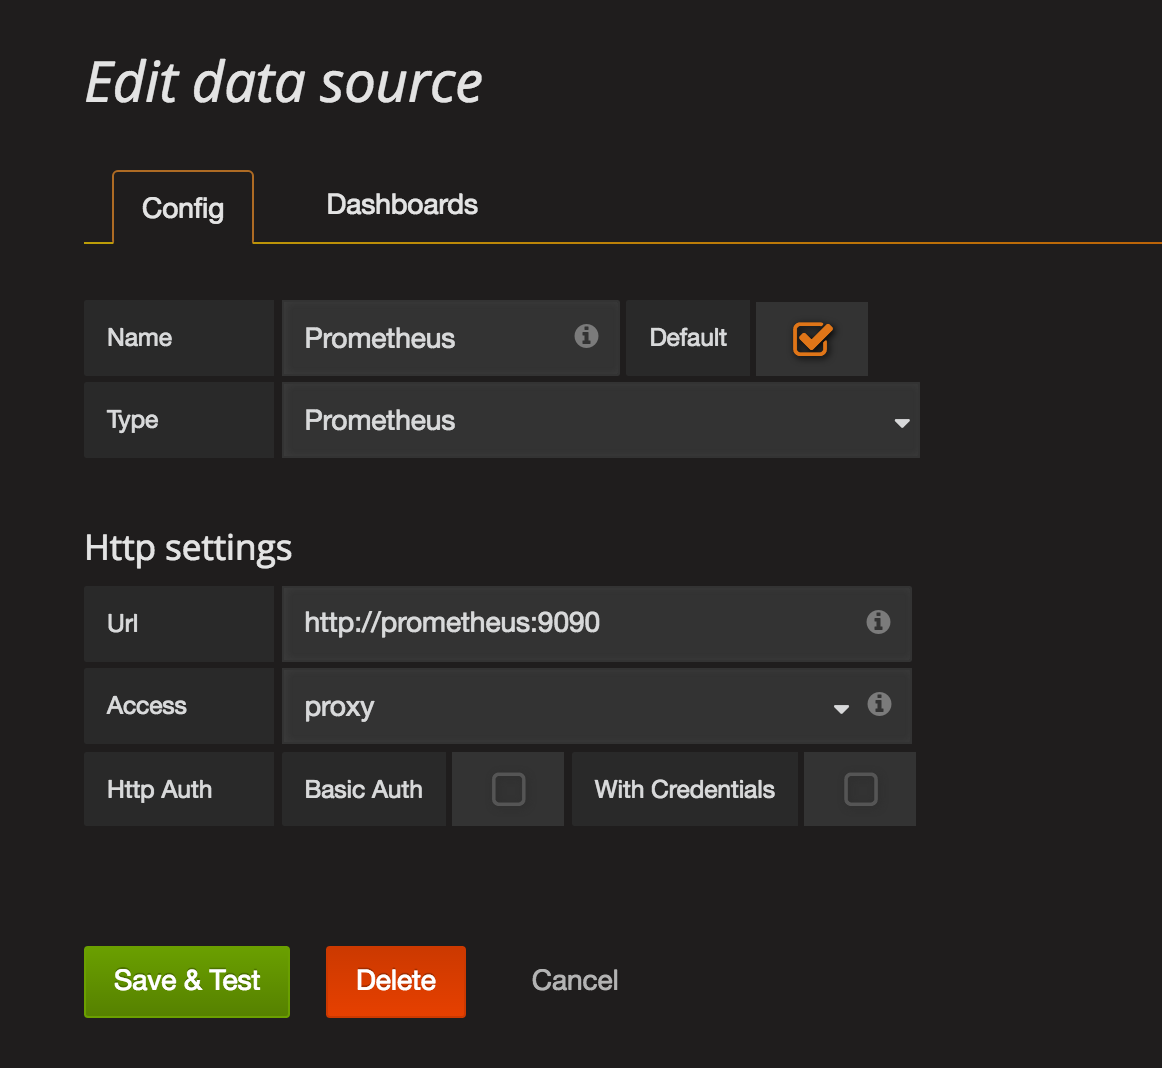The height and width of the screenshot is (1068, 1162).
Task: Click the Basic Auth label
Action: pyautogui.click(x=363, y=789)
